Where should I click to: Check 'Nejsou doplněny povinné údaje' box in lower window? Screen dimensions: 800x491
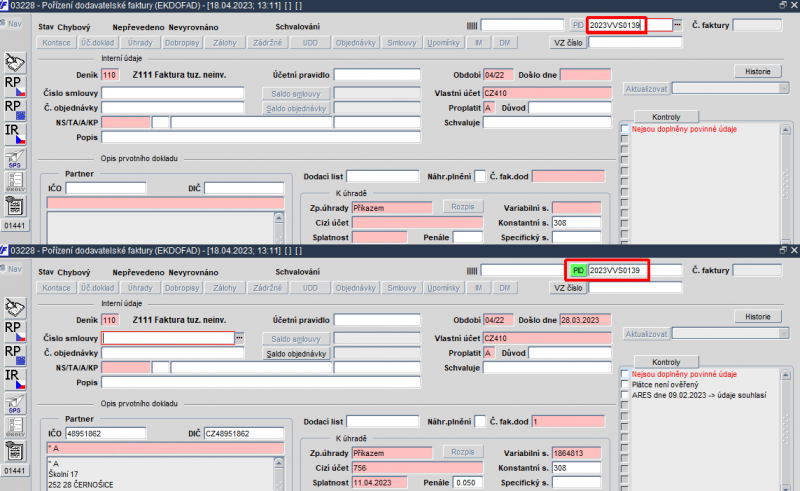click(624, 374)
